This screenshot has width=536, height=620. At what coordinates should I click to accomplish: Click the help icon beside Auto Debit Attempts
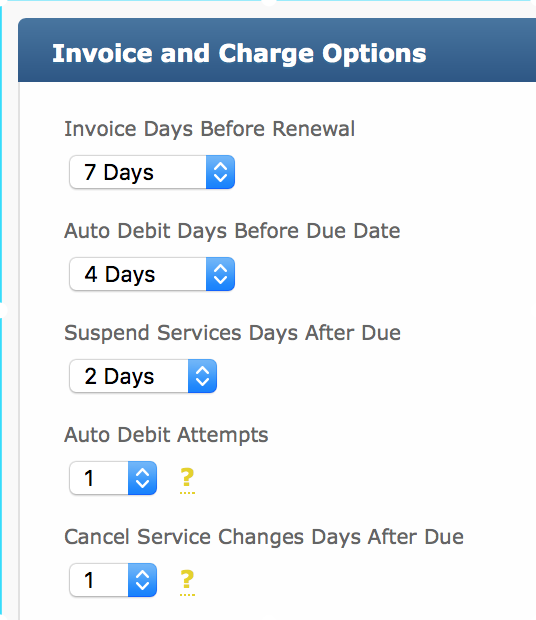pos(187,478)
